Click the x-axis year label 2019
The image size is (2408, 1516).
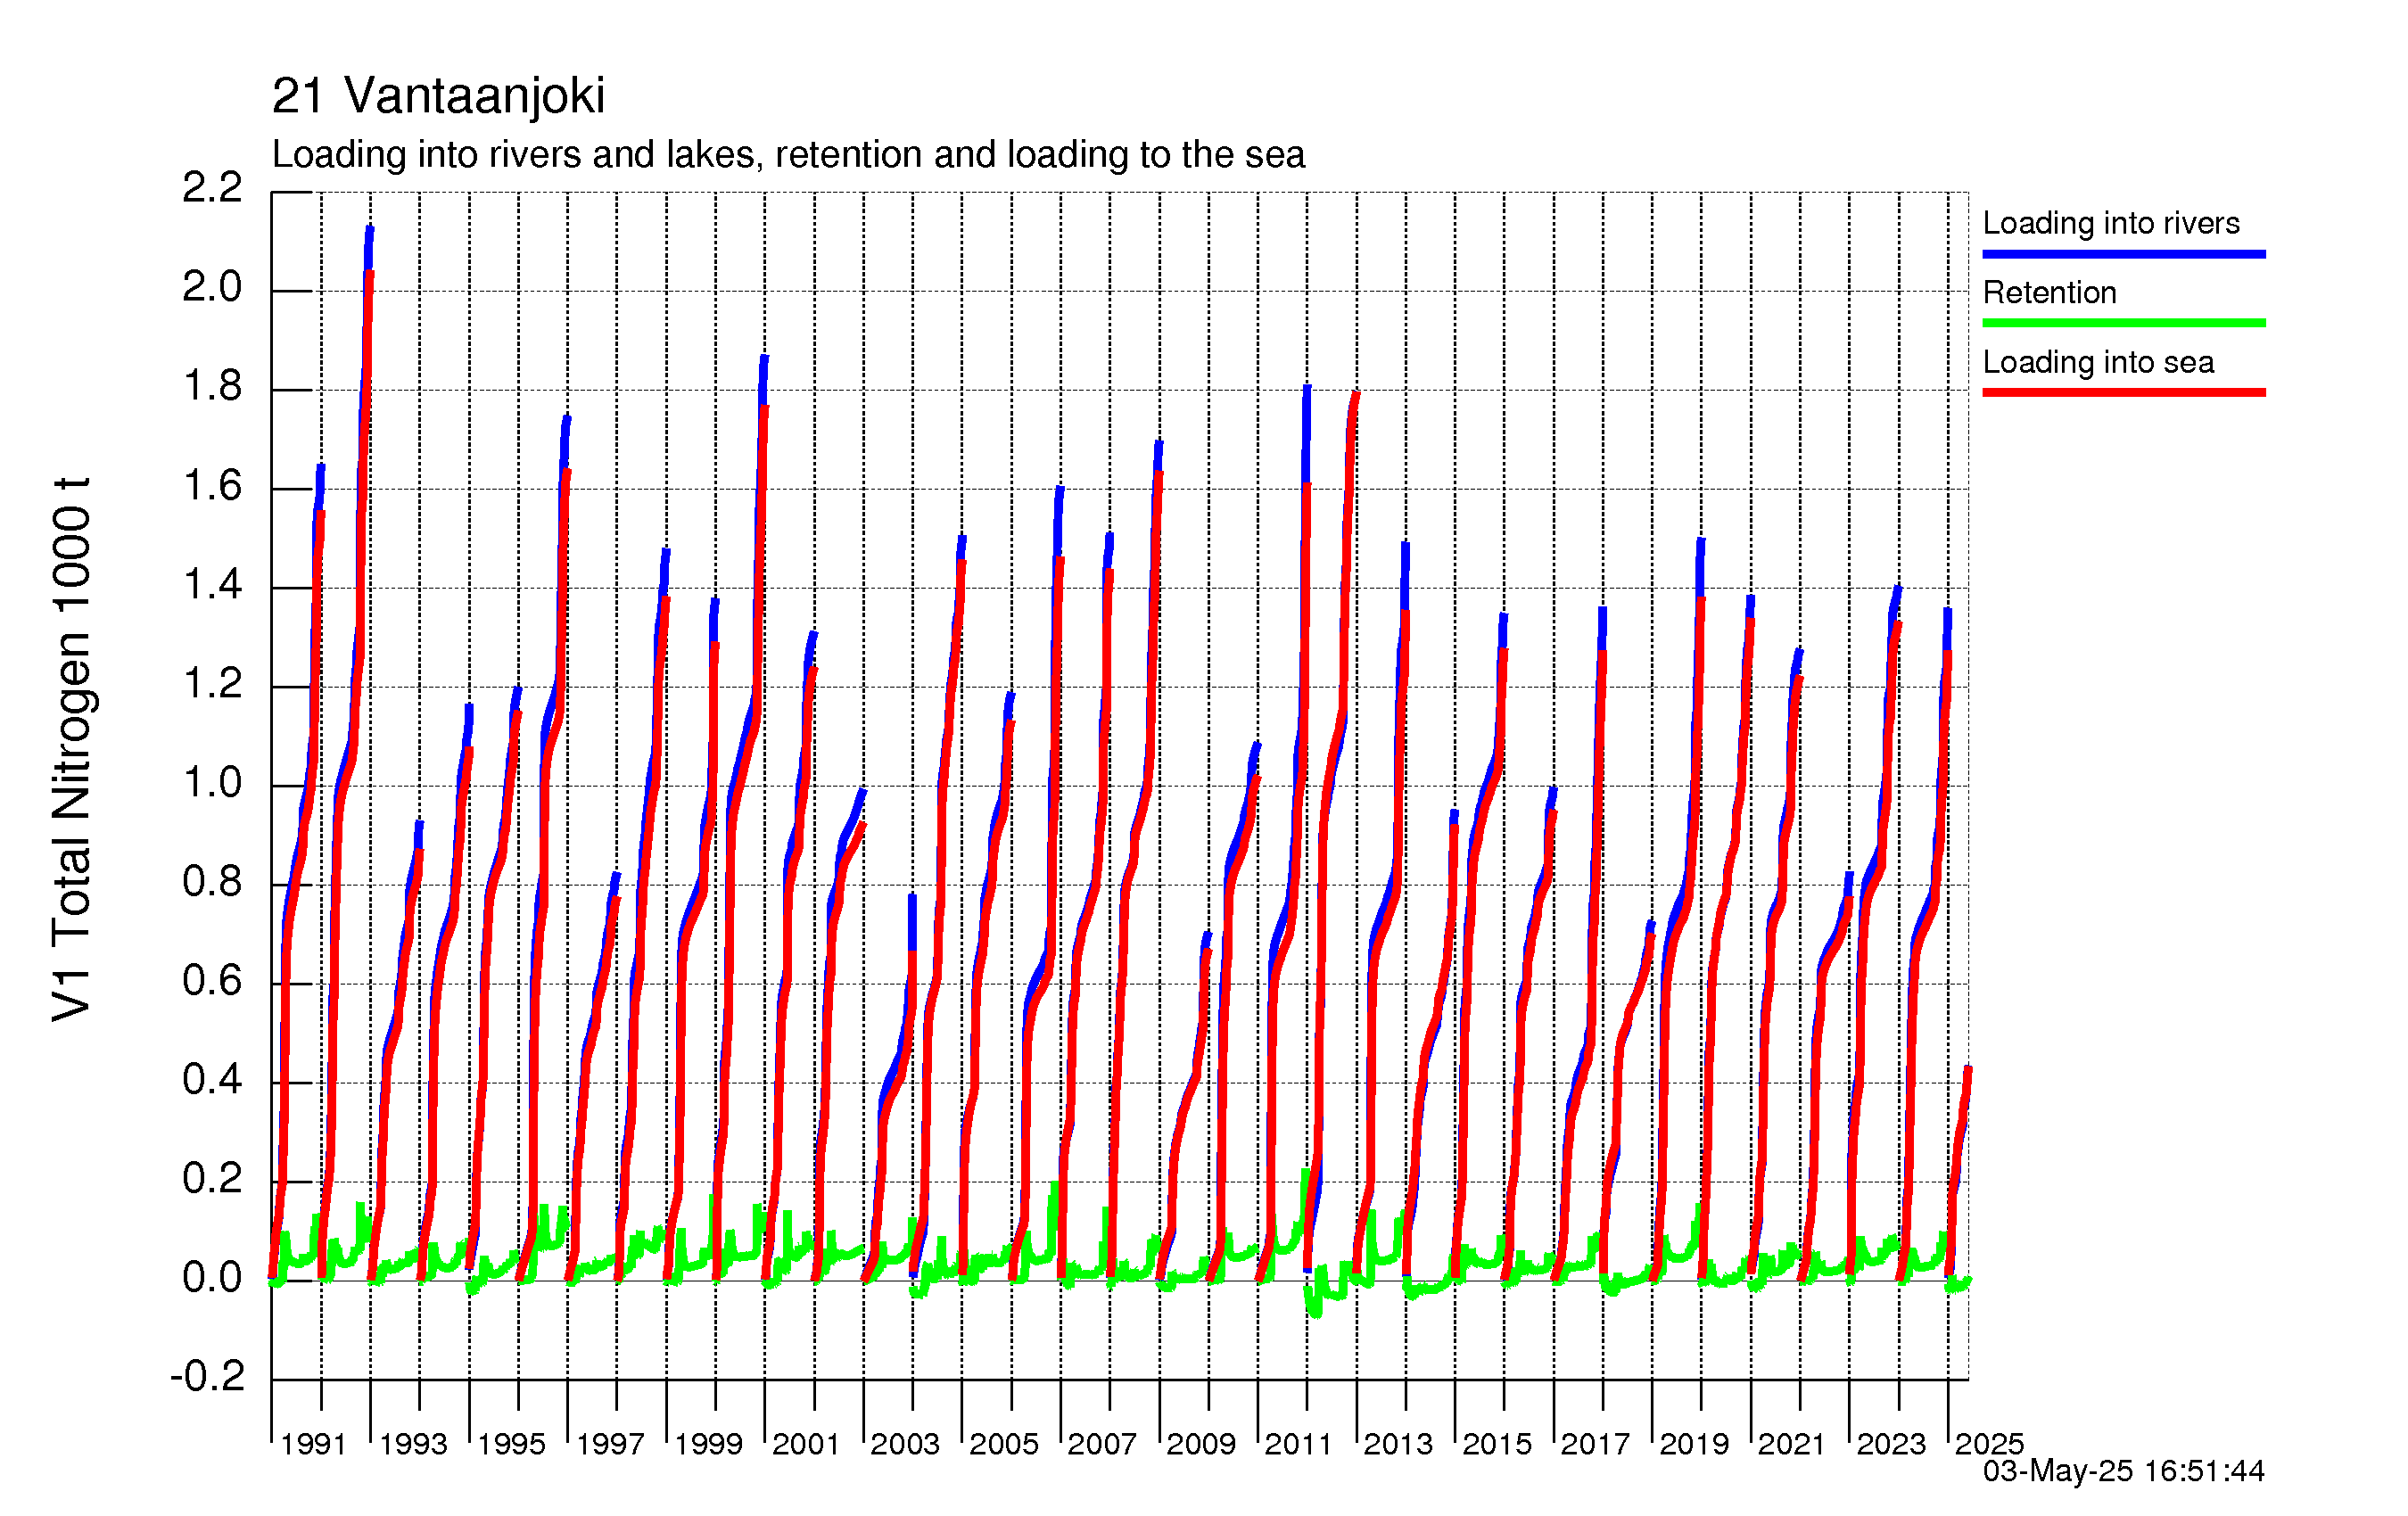tap(1694, 1444)
